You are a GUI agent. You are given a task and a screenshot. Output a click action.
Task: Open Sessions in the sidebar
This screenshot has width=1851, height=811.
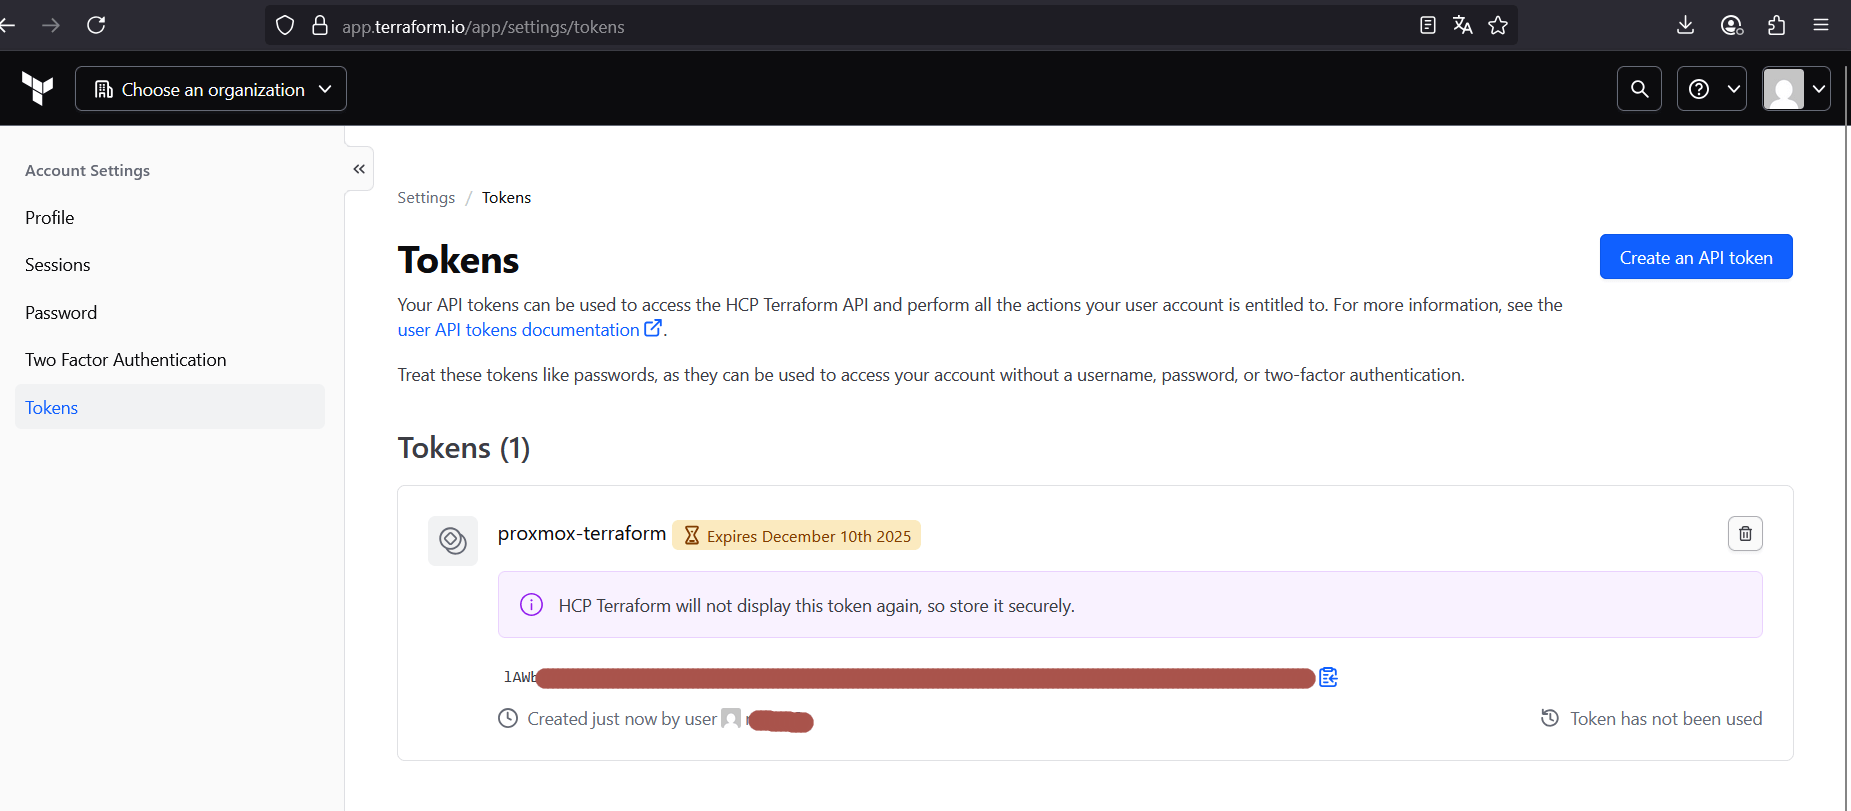(58, 265)
